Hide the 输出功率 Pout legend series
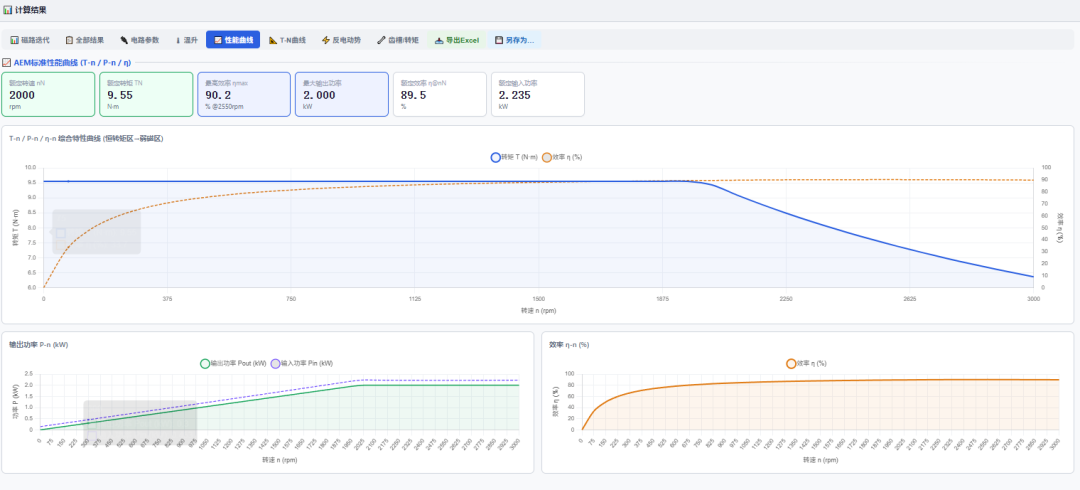 click(233, 363)
